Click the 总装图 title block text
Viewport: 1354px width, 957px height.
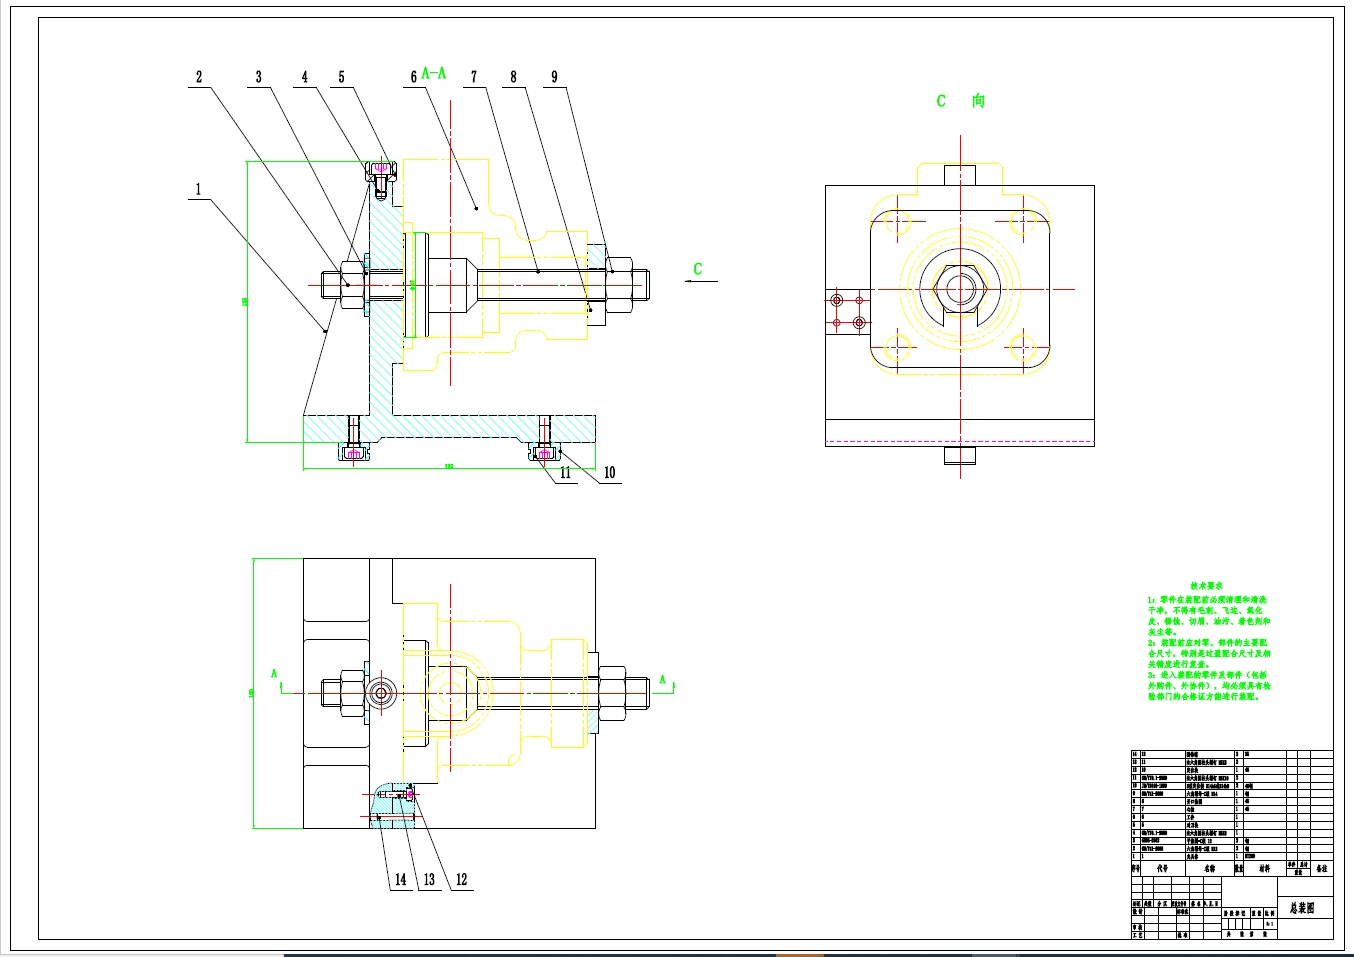(x=1302, y=908)
